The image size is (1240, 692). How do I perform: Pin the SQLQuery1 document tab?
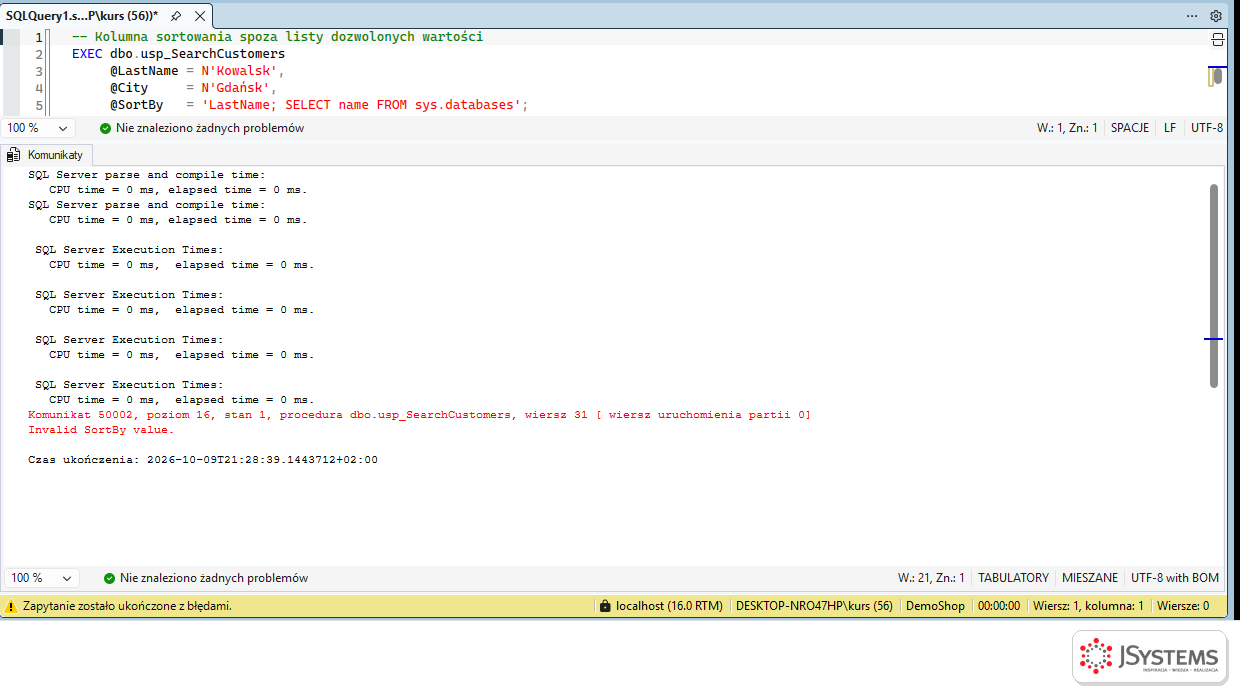[176, 16]
